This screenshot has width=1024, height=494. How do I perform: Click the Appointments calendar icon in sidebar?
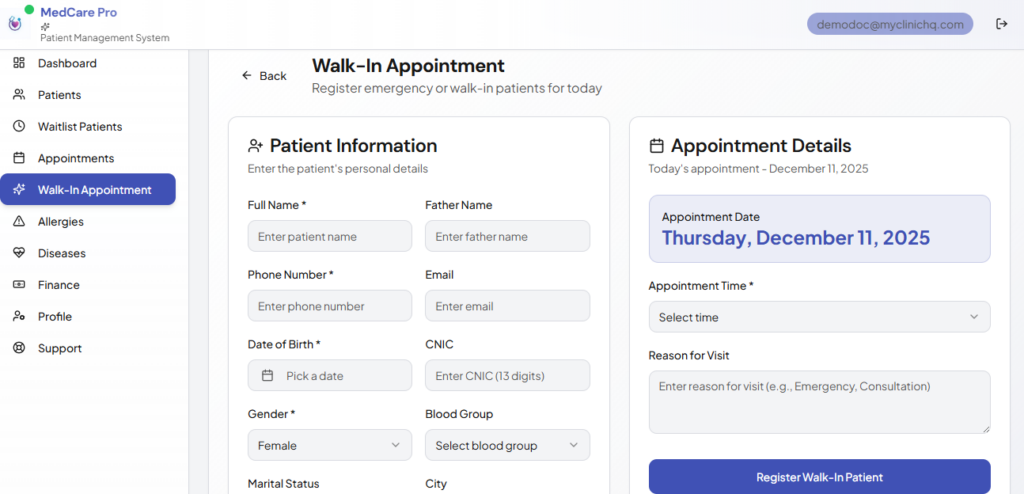(18, 158)
